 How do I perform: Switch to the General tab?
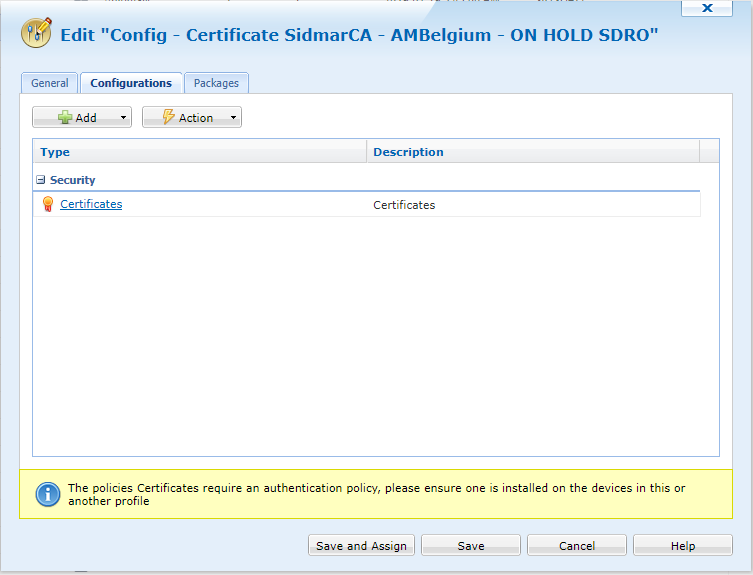[x=49, y=83]
